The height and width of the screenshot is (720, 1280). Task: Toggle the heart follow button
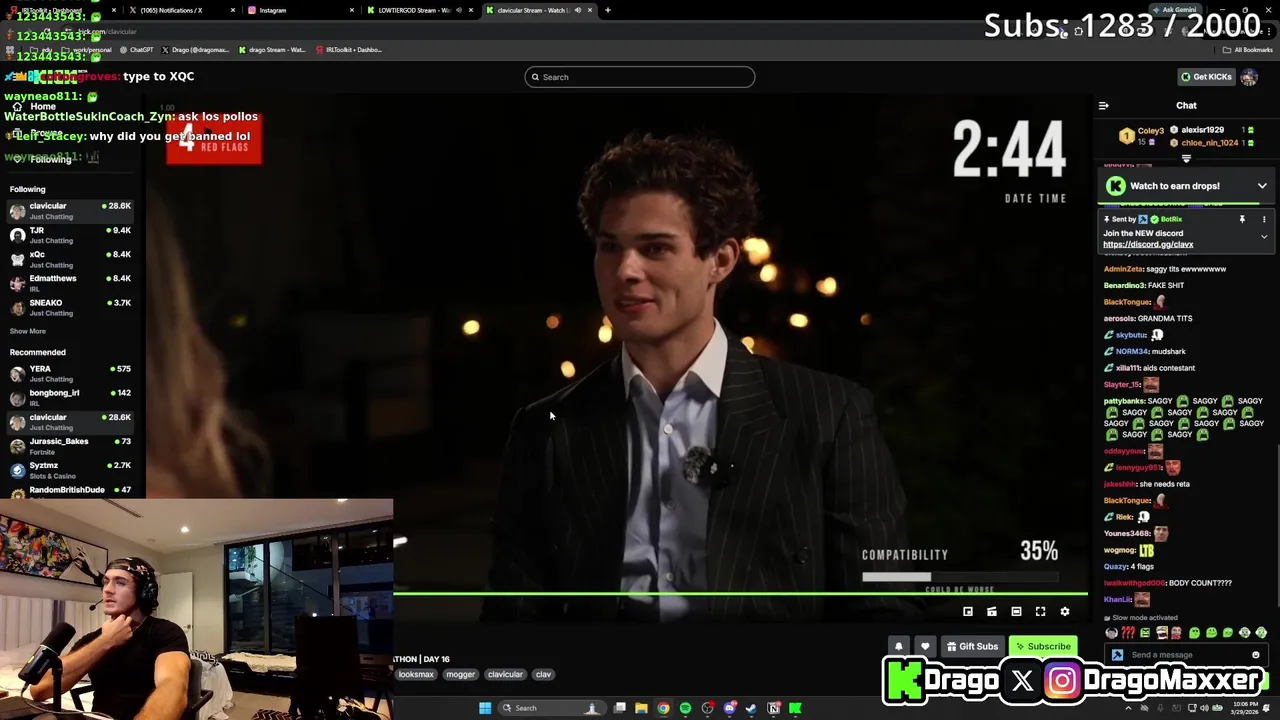pyautogui.click(x=925, y=647)
